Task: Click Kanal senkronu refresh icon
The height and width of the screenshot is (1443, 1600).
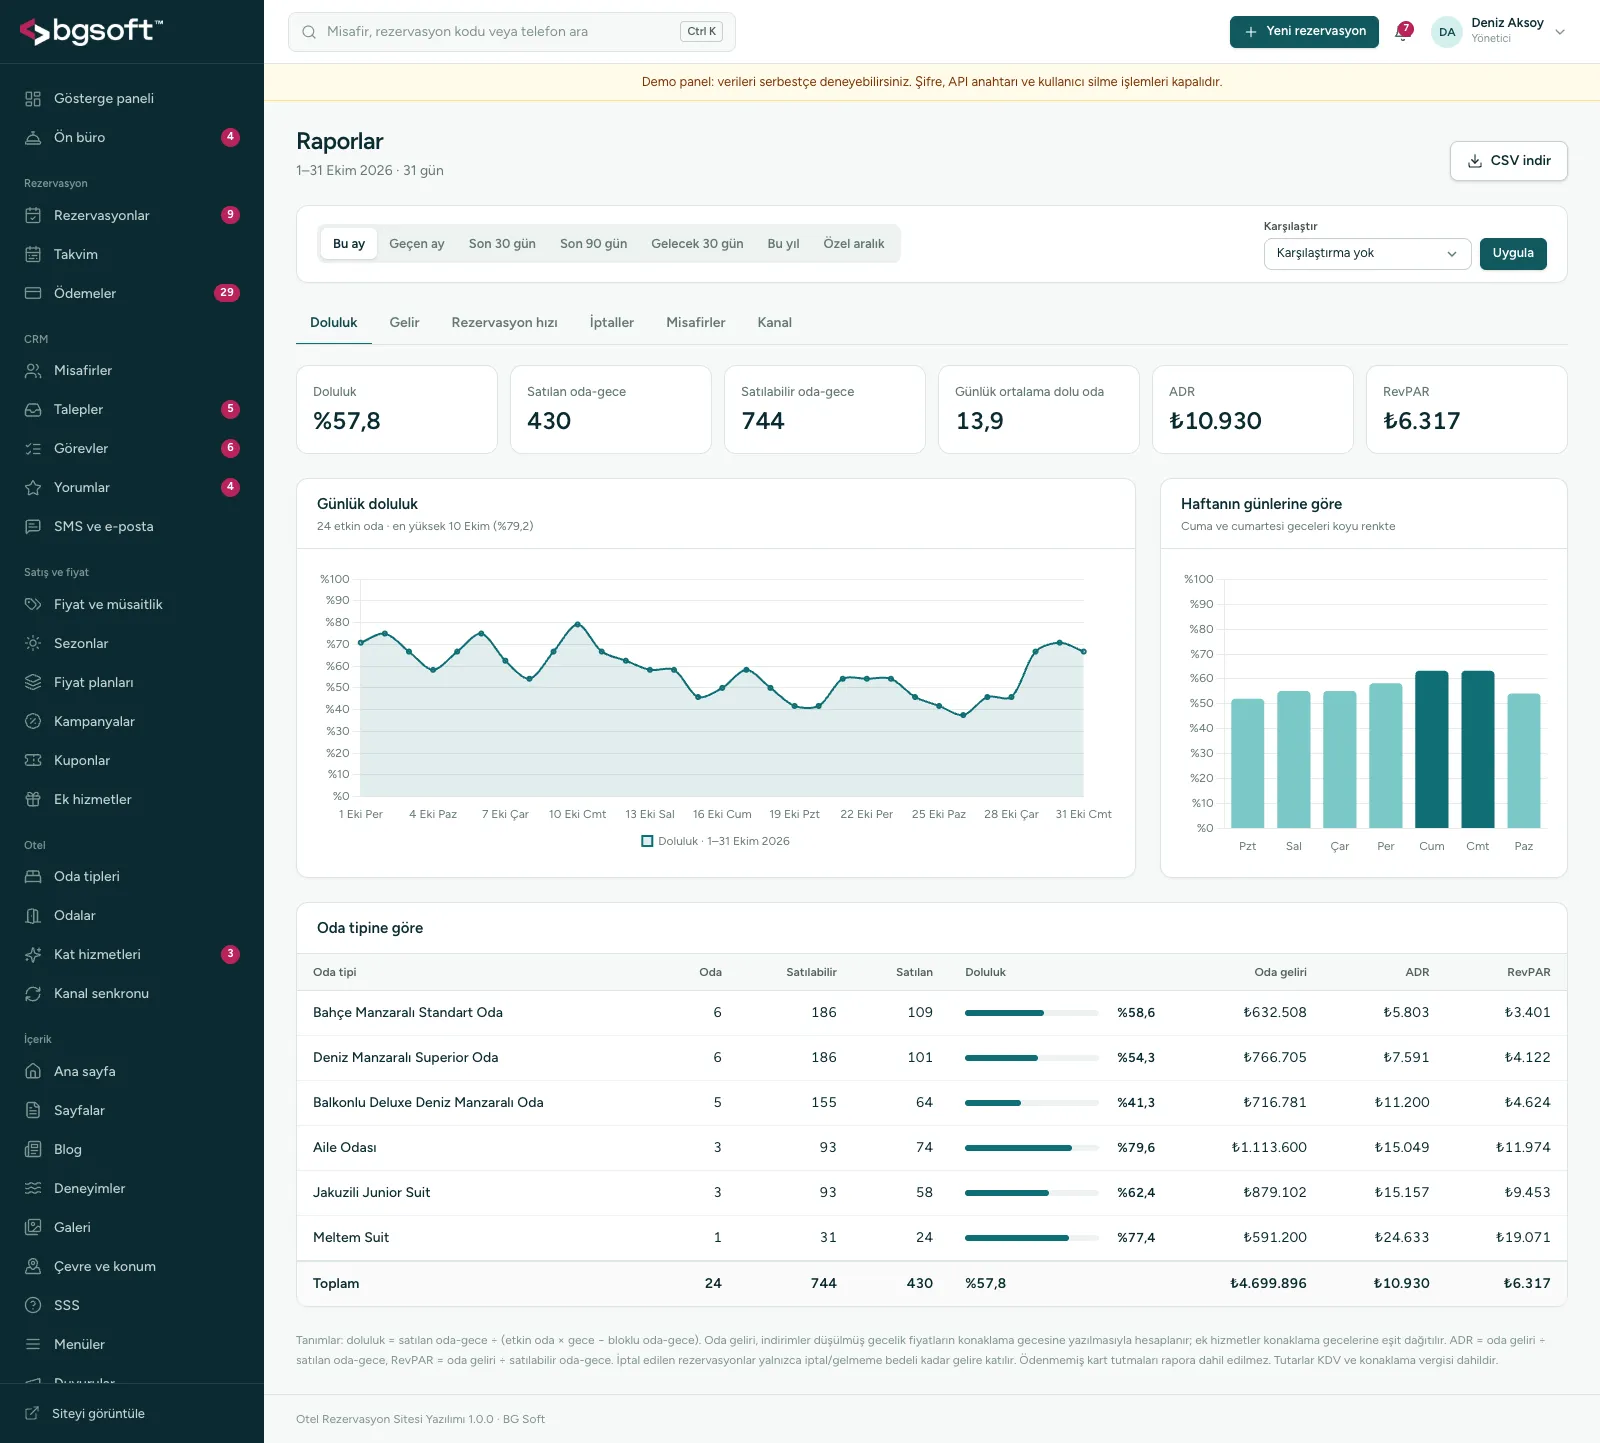Action: (x=33, y=994)
